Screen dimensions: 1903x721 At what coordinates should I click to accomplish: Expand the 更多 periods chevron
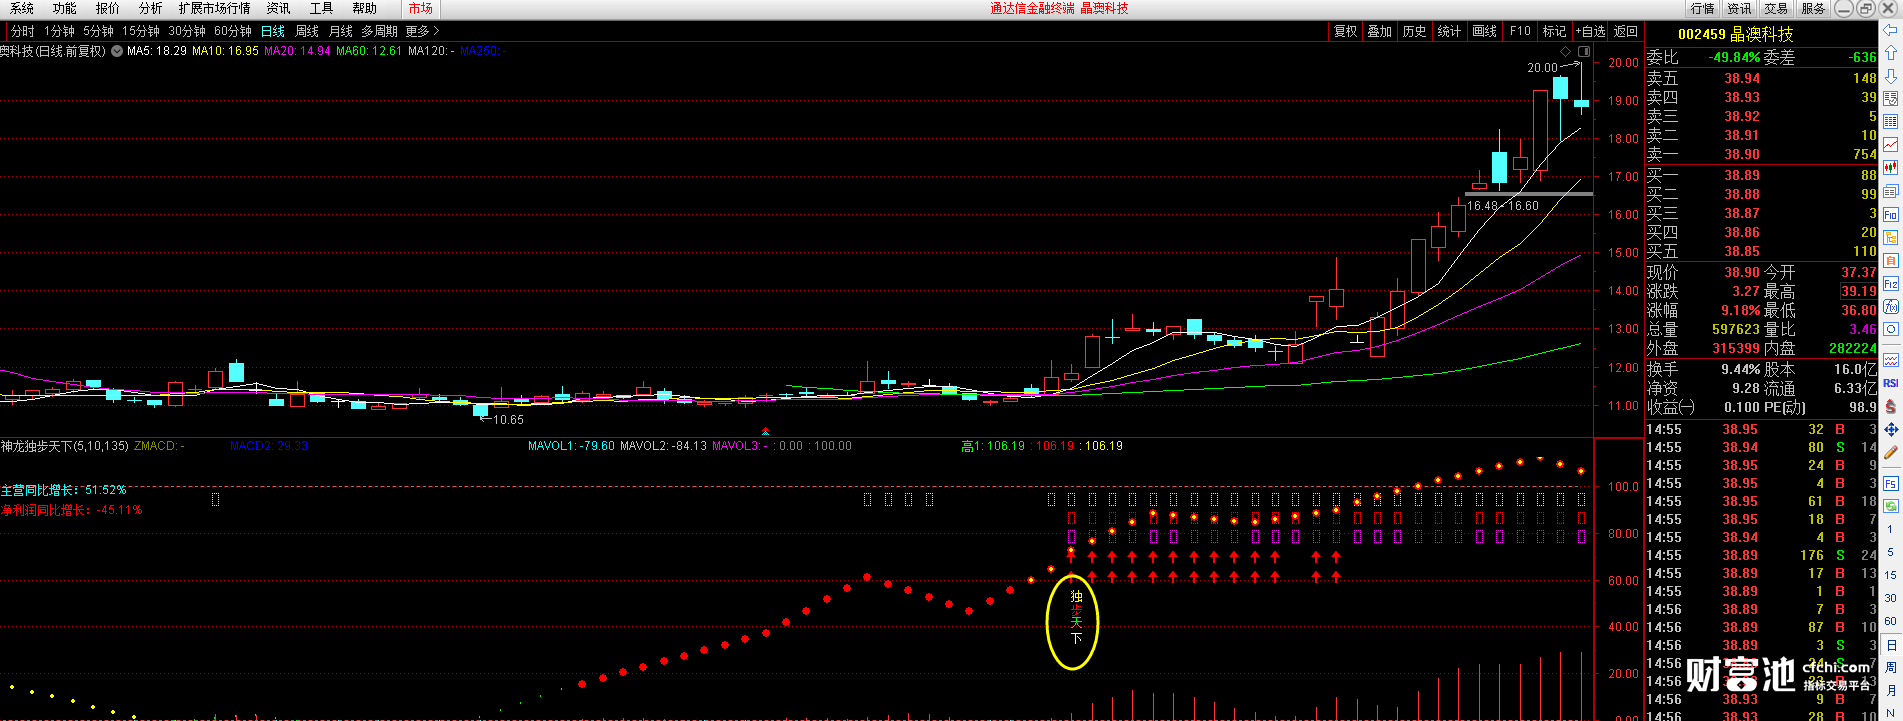click(x=436, y=31)
